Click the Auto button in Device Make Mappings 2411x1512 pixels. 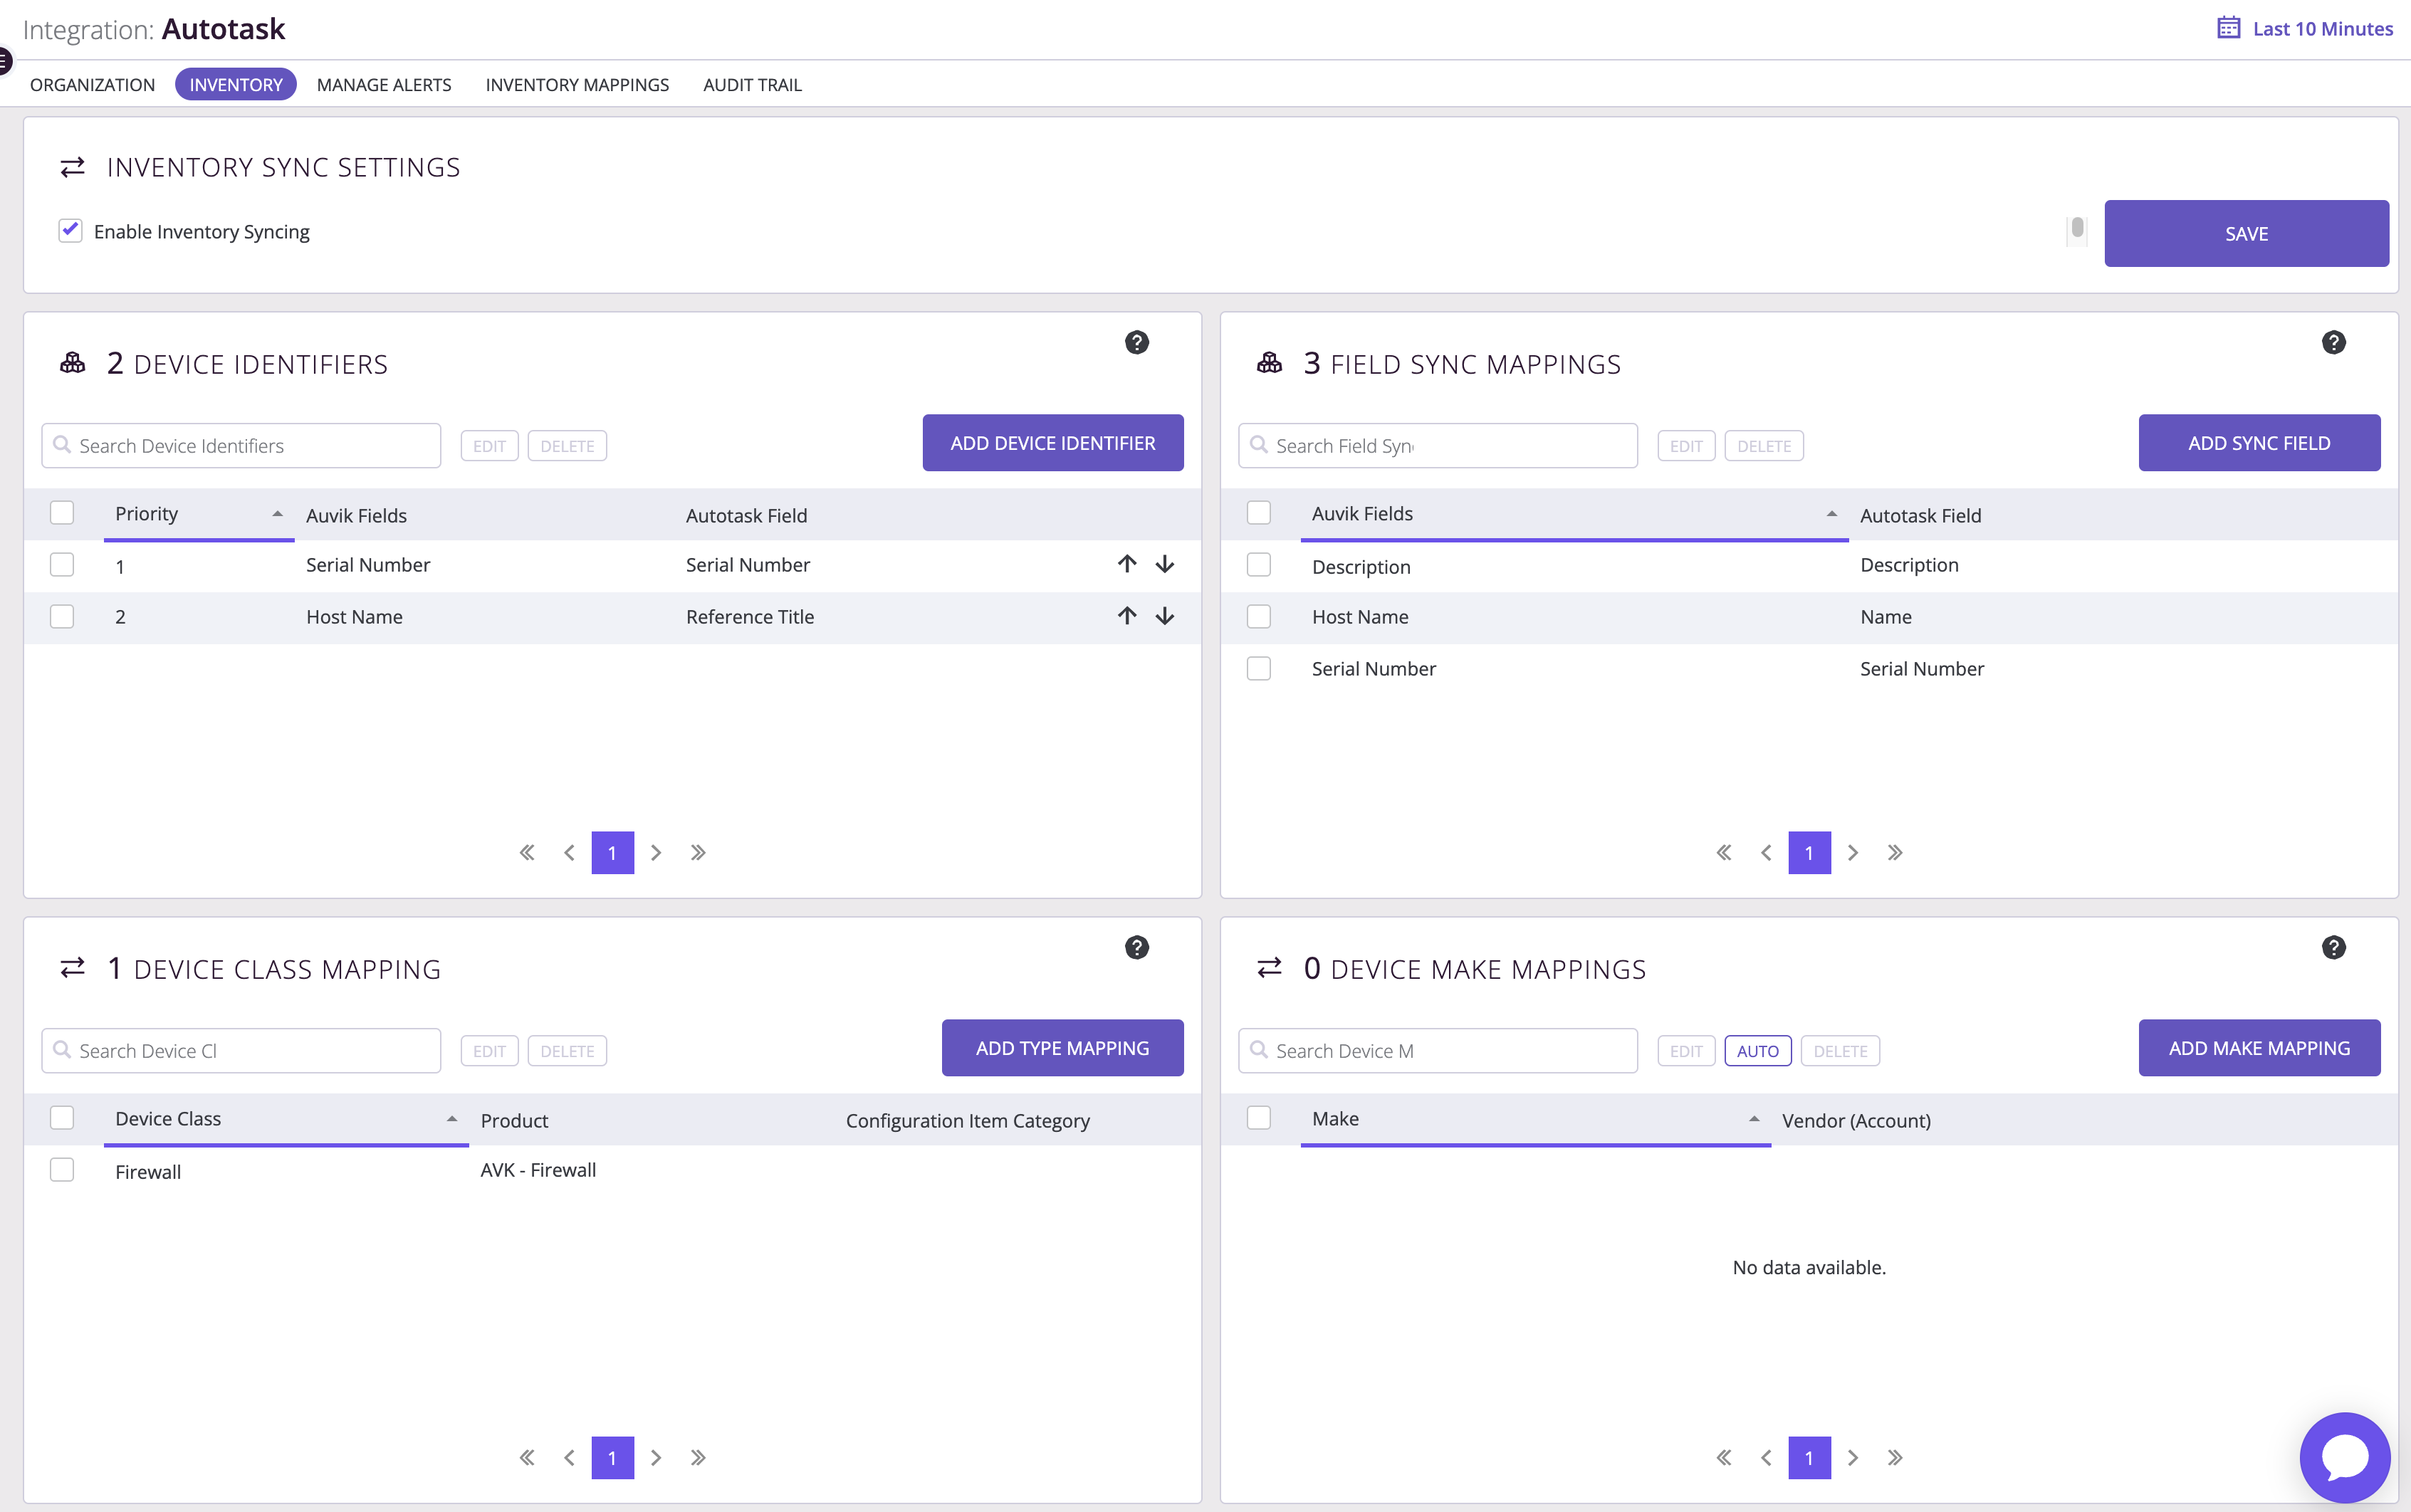pyautogui.click(x=1757, y=1051)
